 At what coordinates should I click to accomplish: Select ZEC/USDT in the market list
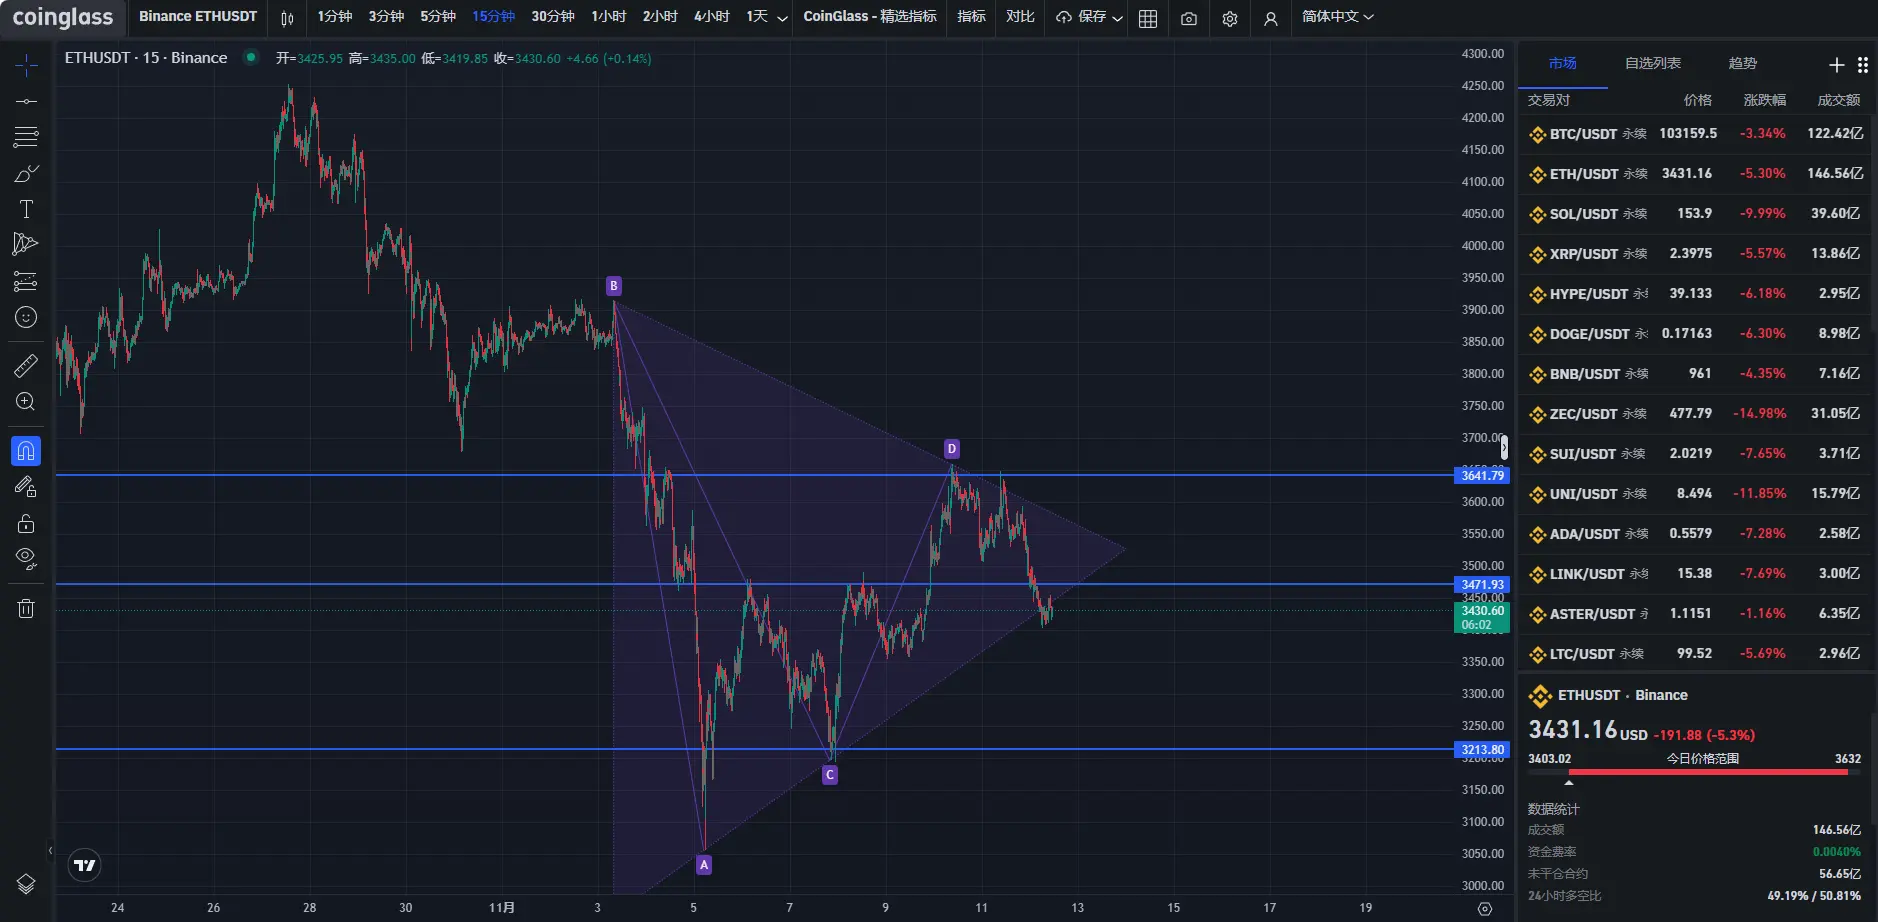click(1695, 414)
